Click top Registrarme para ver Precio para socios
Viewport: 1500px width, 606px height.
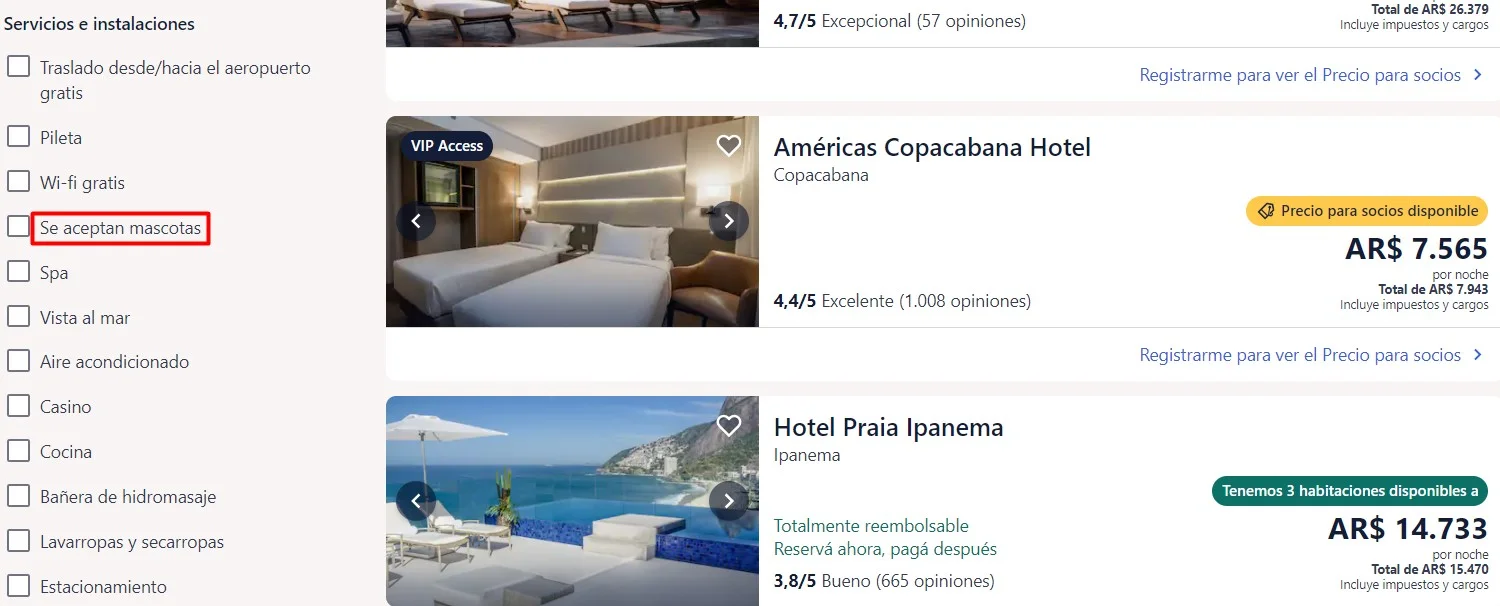click(x=1300, y=75)
